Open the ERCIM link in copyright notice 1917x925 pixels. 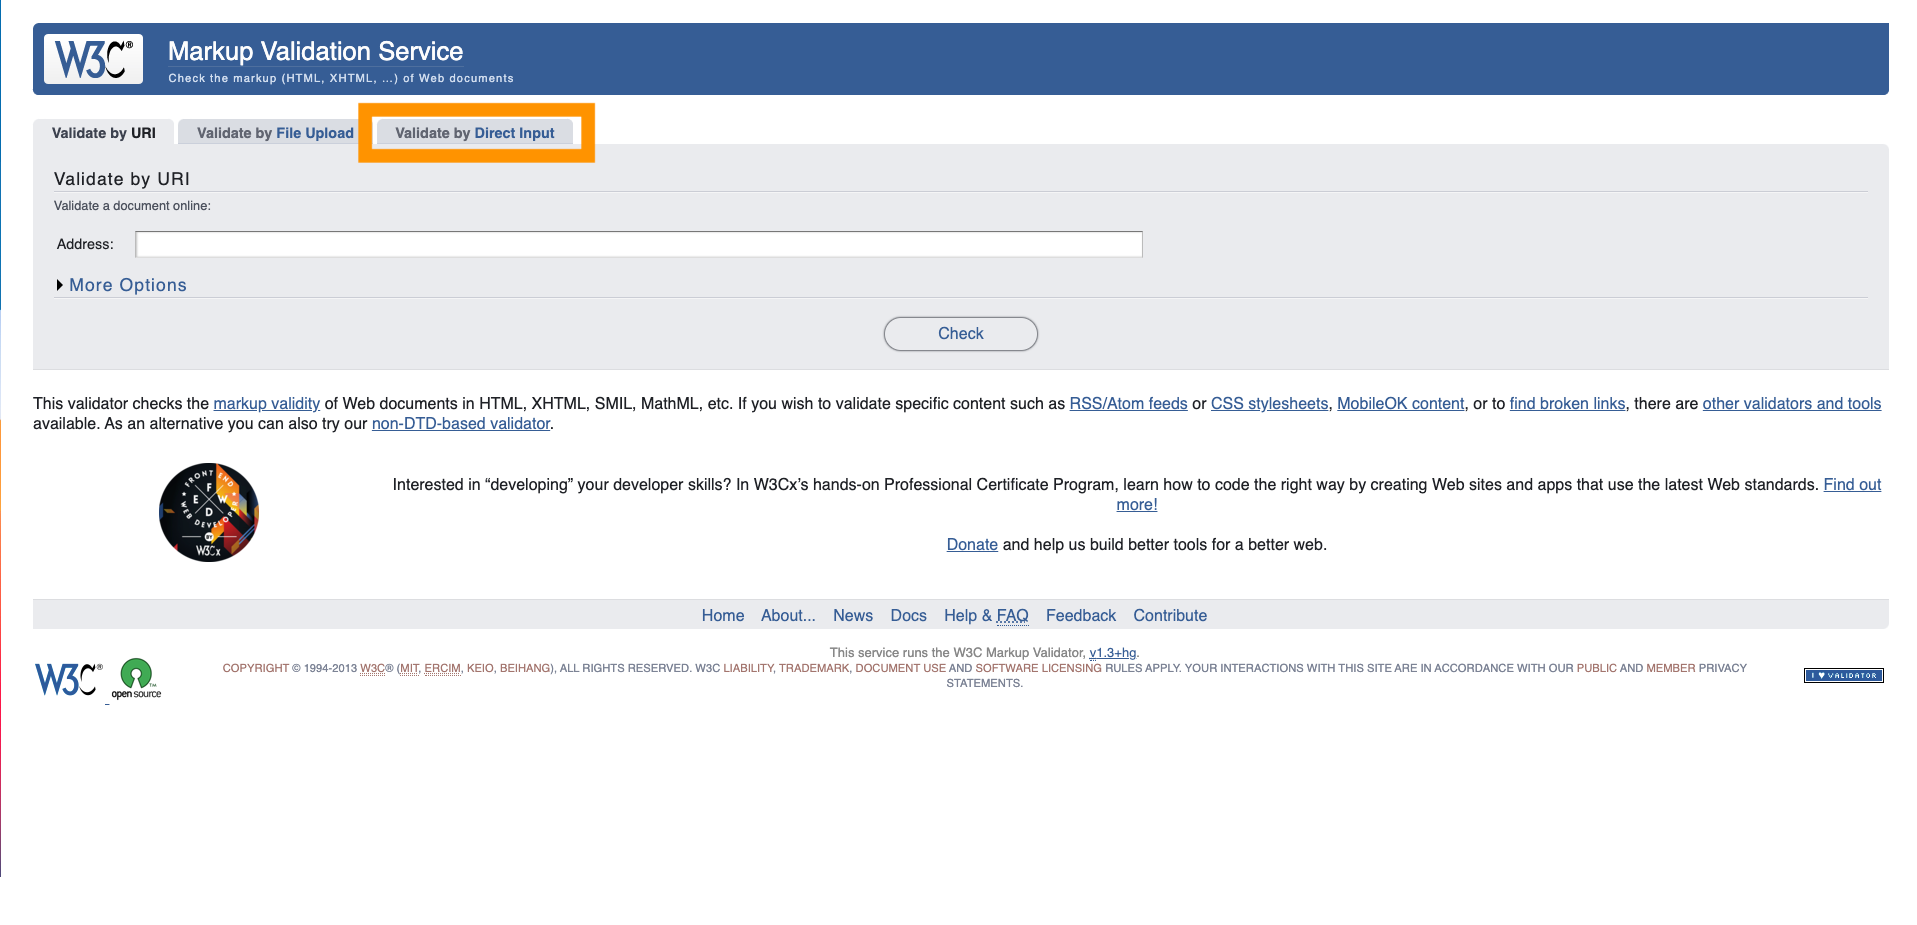[442, 668]
